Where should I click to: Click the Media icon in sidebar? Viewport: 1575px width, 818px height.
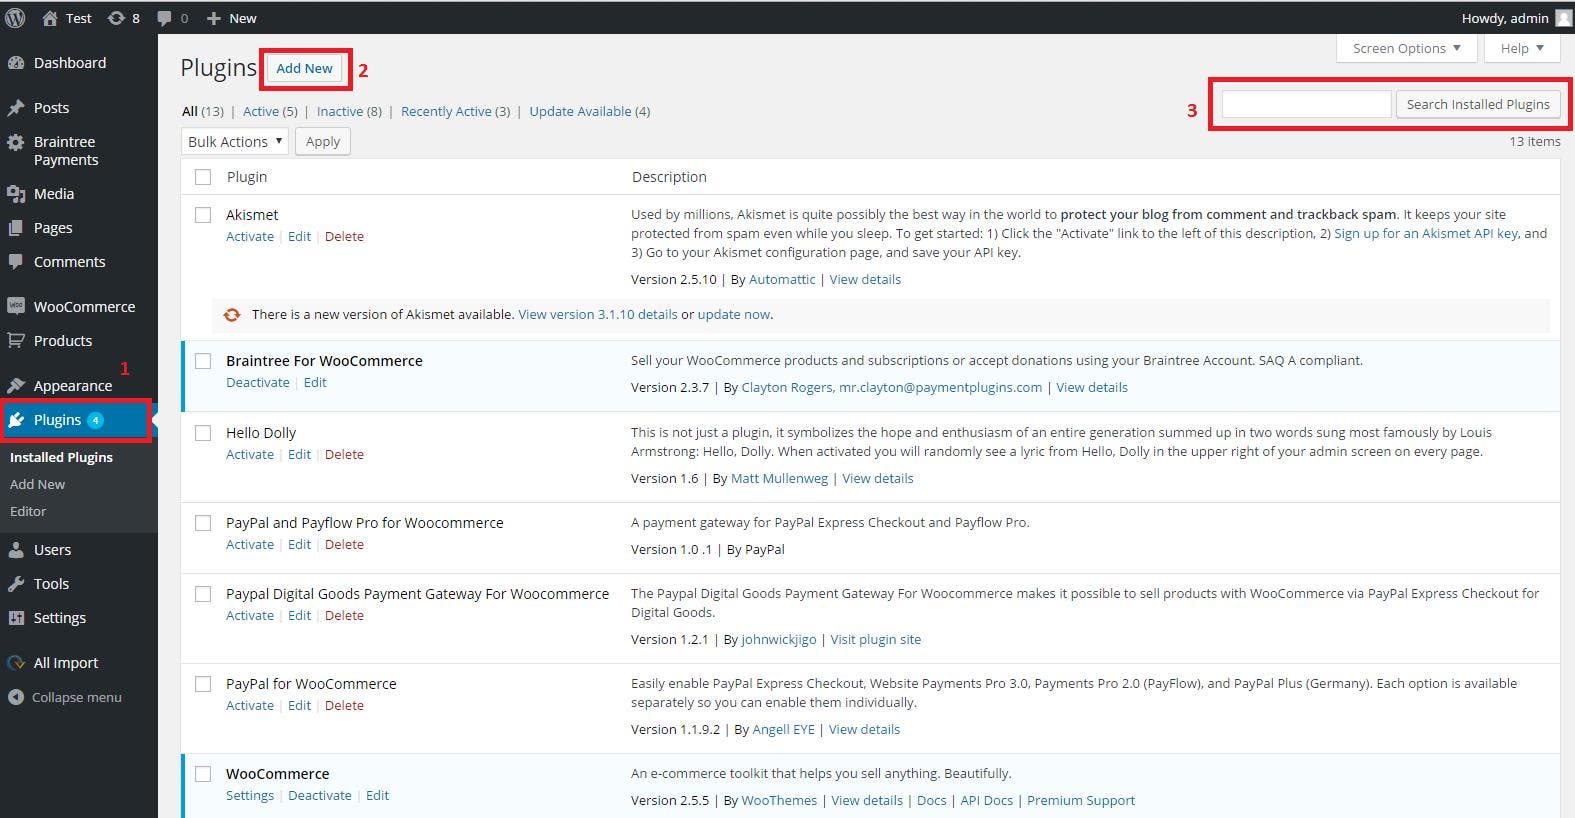click(16, 194)
